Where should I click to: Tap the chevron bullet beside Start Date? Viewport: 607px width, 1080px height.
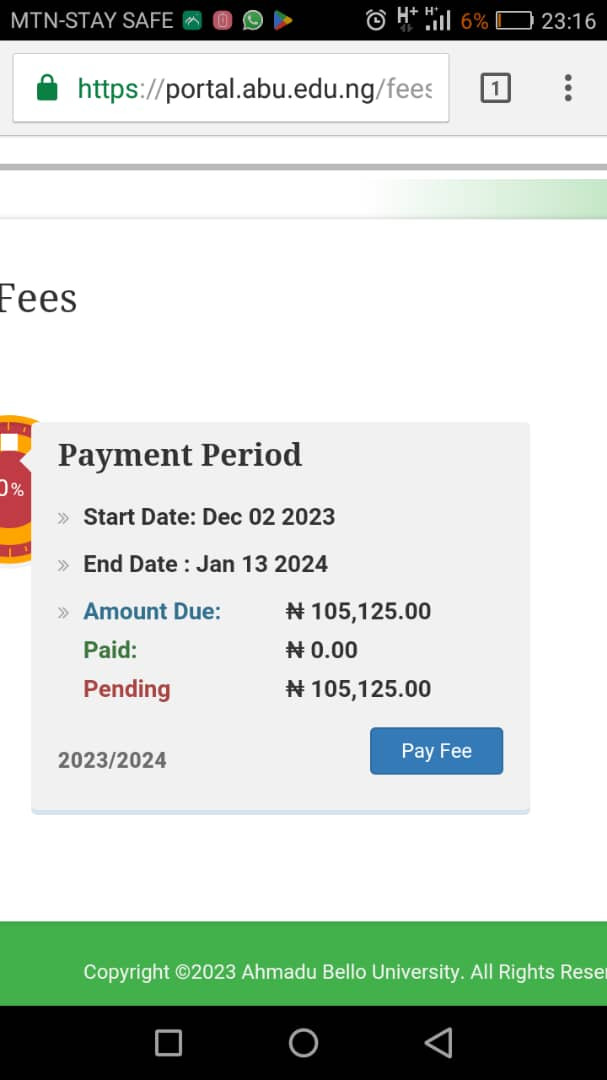pos(64,518)
